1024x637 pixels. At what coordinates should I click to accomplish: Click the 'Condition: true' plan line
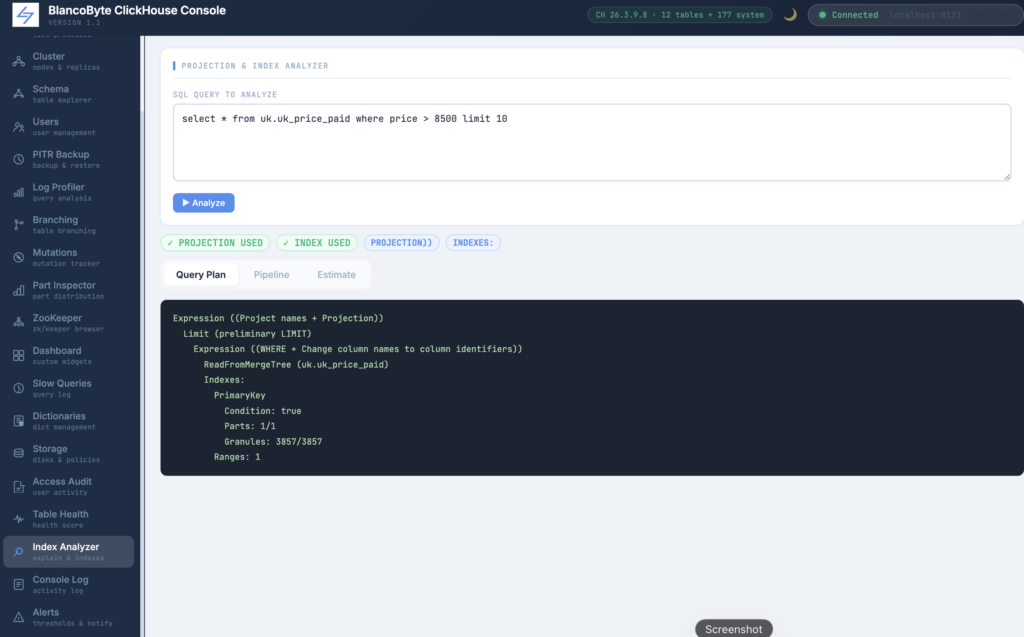[263, 411]
